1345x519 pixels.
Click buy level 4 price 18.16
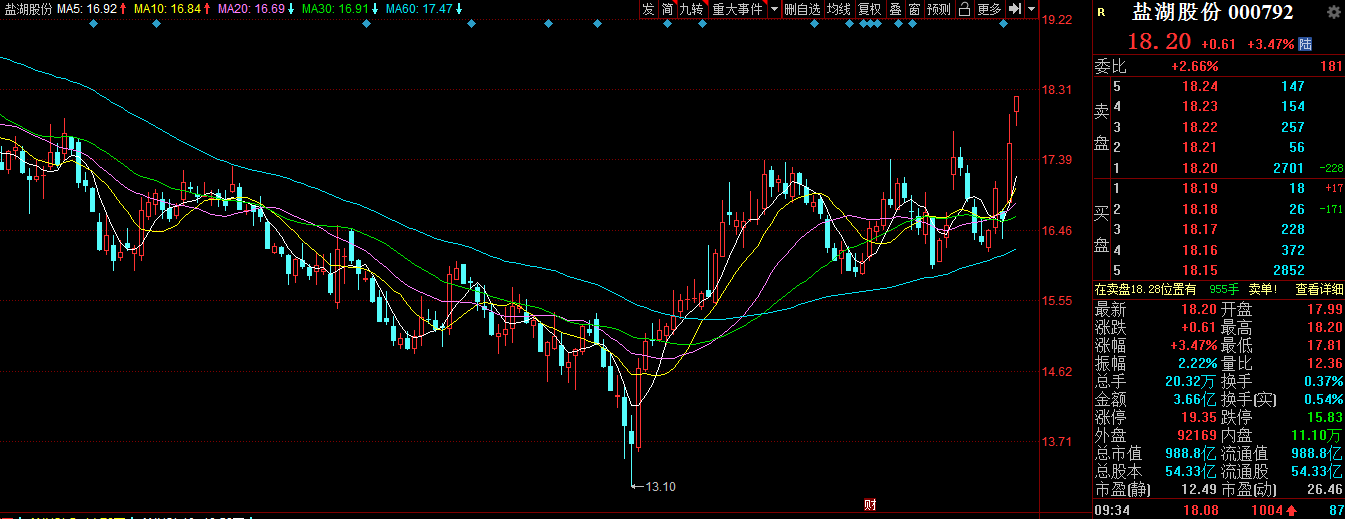1201,250
